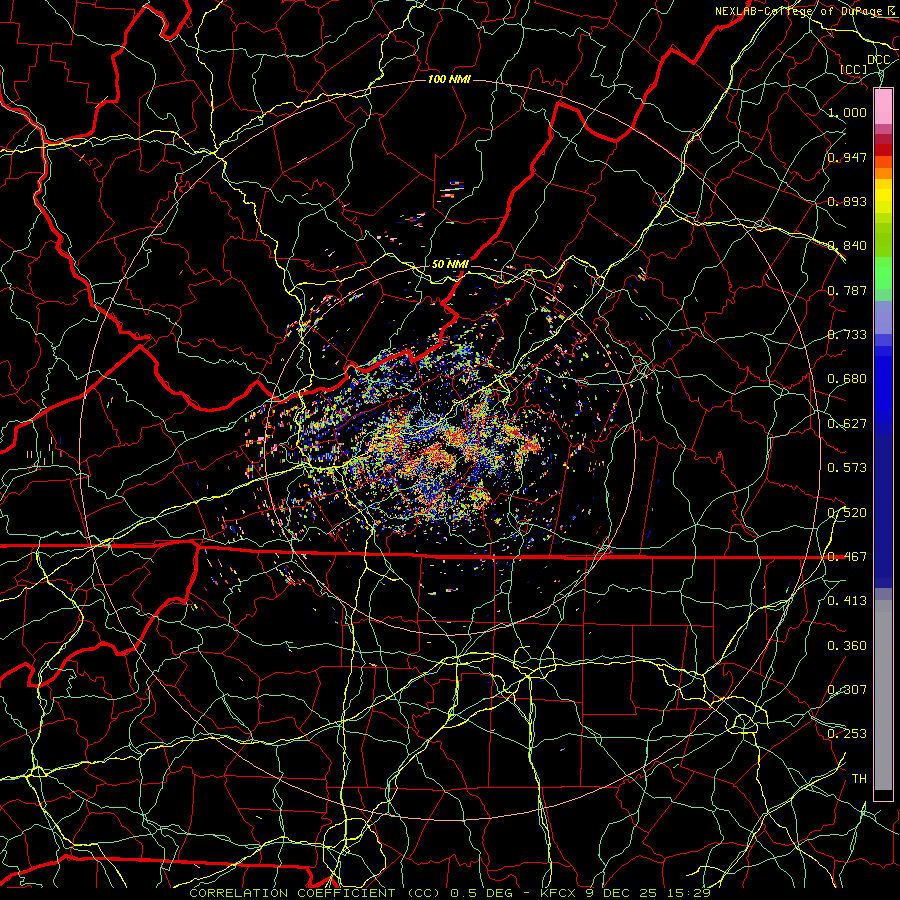Click the TH threshold label
The width and height of the screenshot is (900, 900).
(x=859, y=779)
